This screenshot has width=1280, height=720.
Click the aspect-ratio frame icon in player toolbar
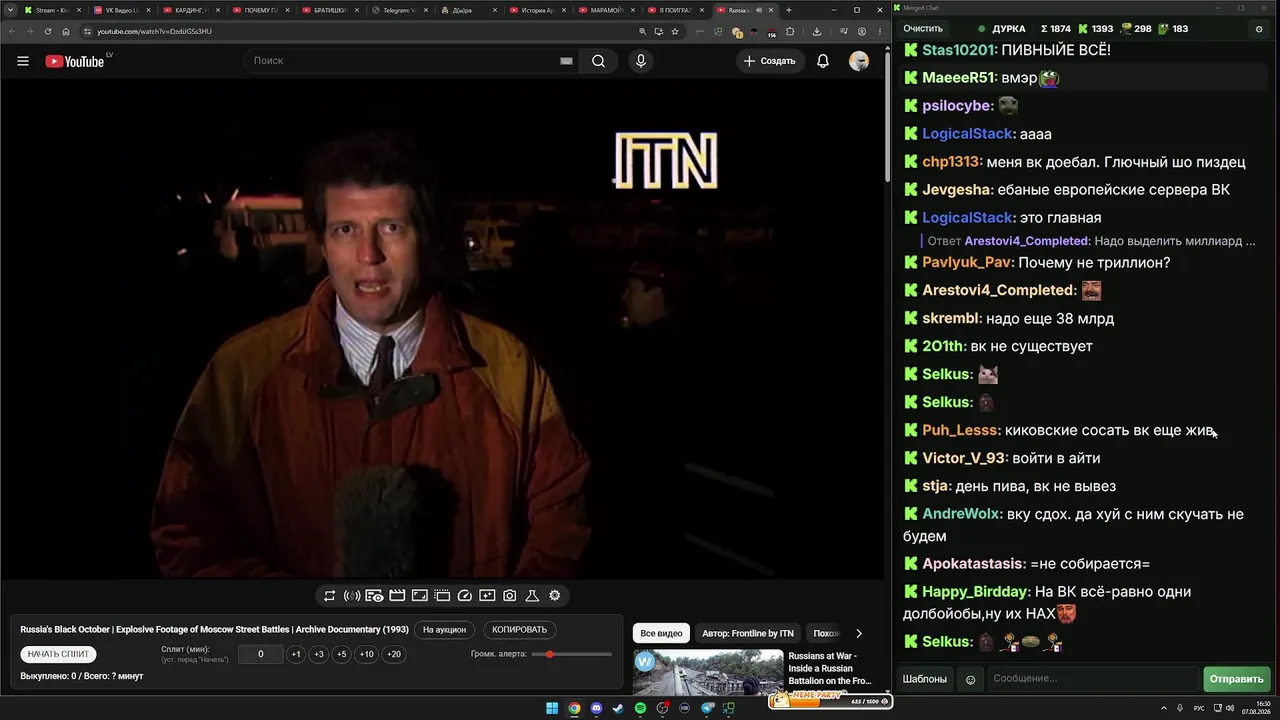point(419,596)
